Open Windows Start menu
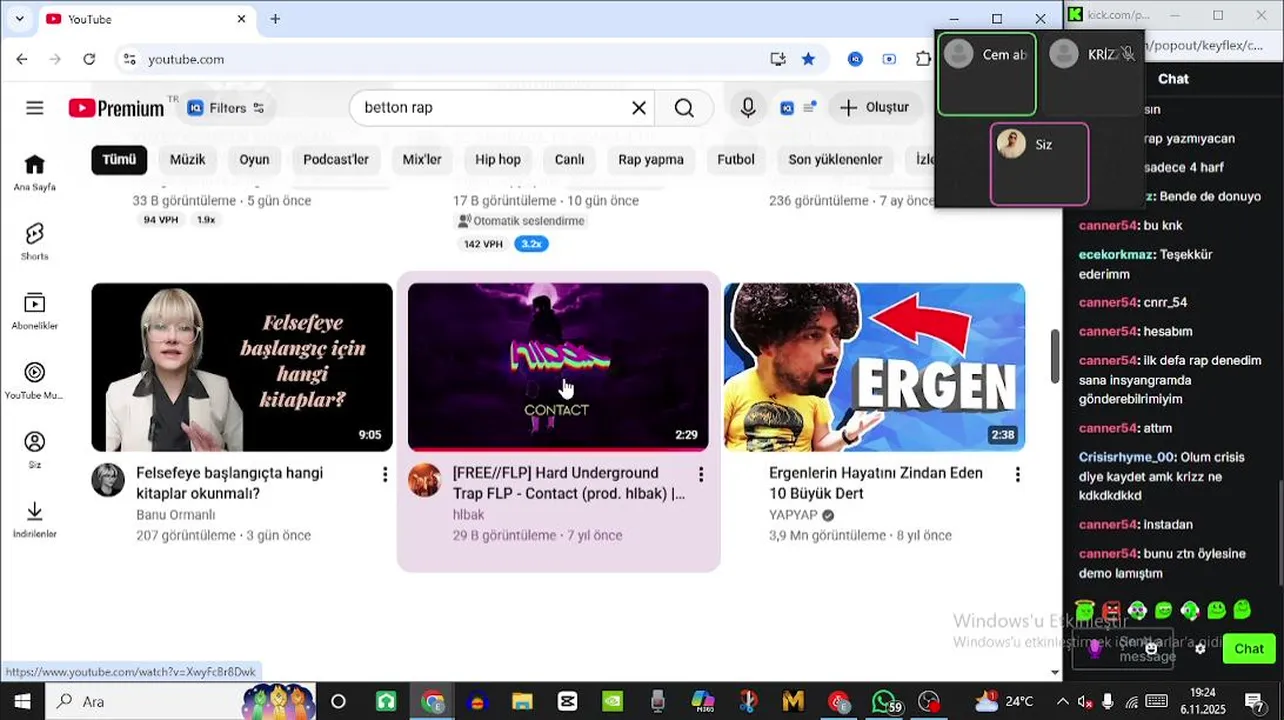Image resolution: width=1284 pixels, height=720 pixels. click(22, 702)
